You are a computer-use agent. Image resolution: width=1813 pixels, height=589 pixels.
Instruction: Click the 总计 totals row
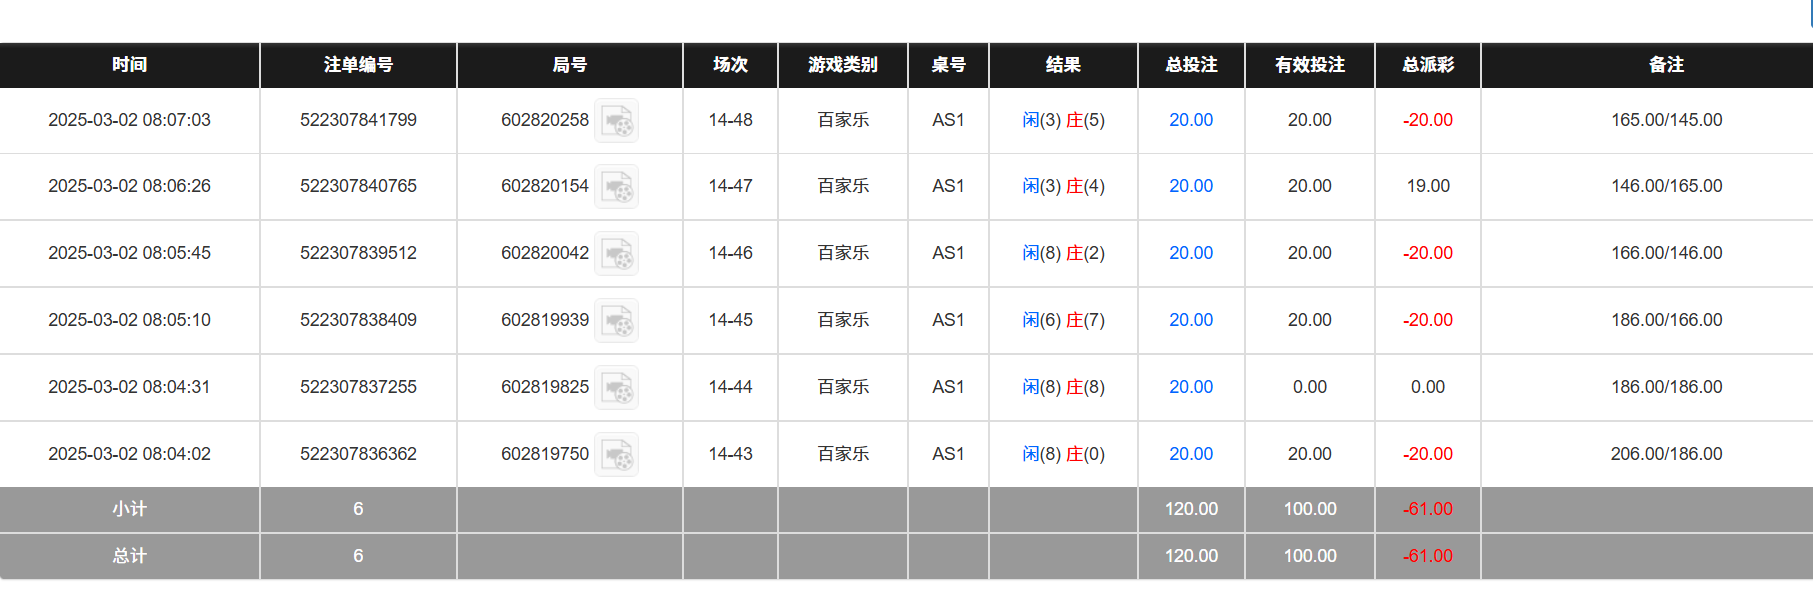click(130, 556)
